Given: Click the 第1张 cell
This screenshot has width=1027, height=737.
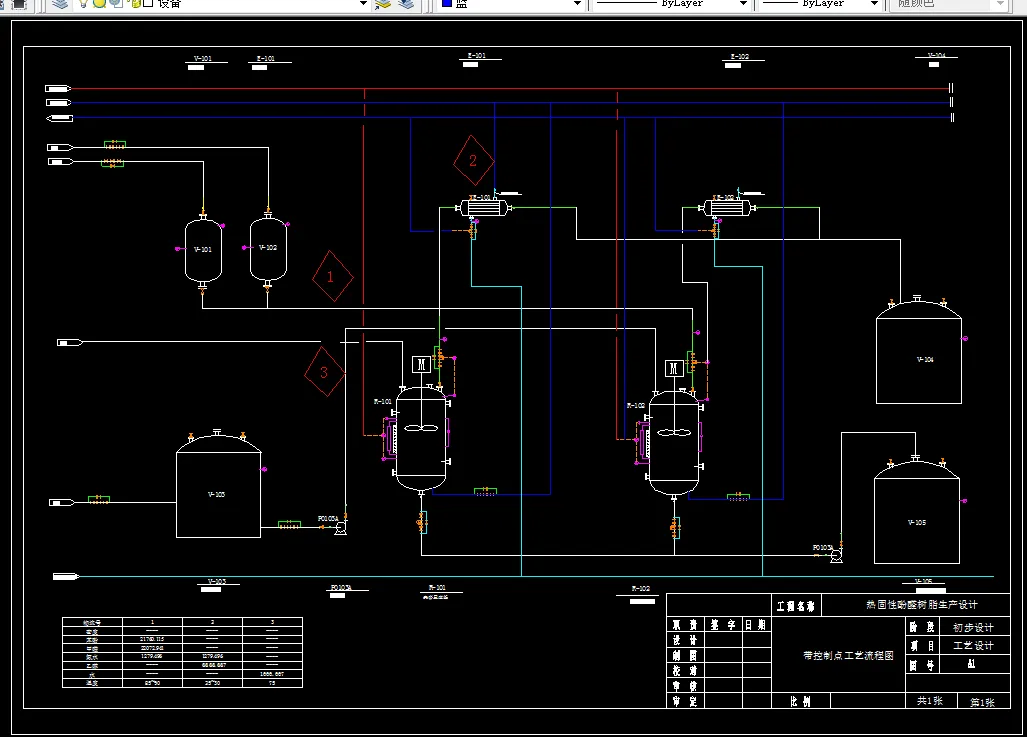Looking at the screenshot, I should point(982,702).
